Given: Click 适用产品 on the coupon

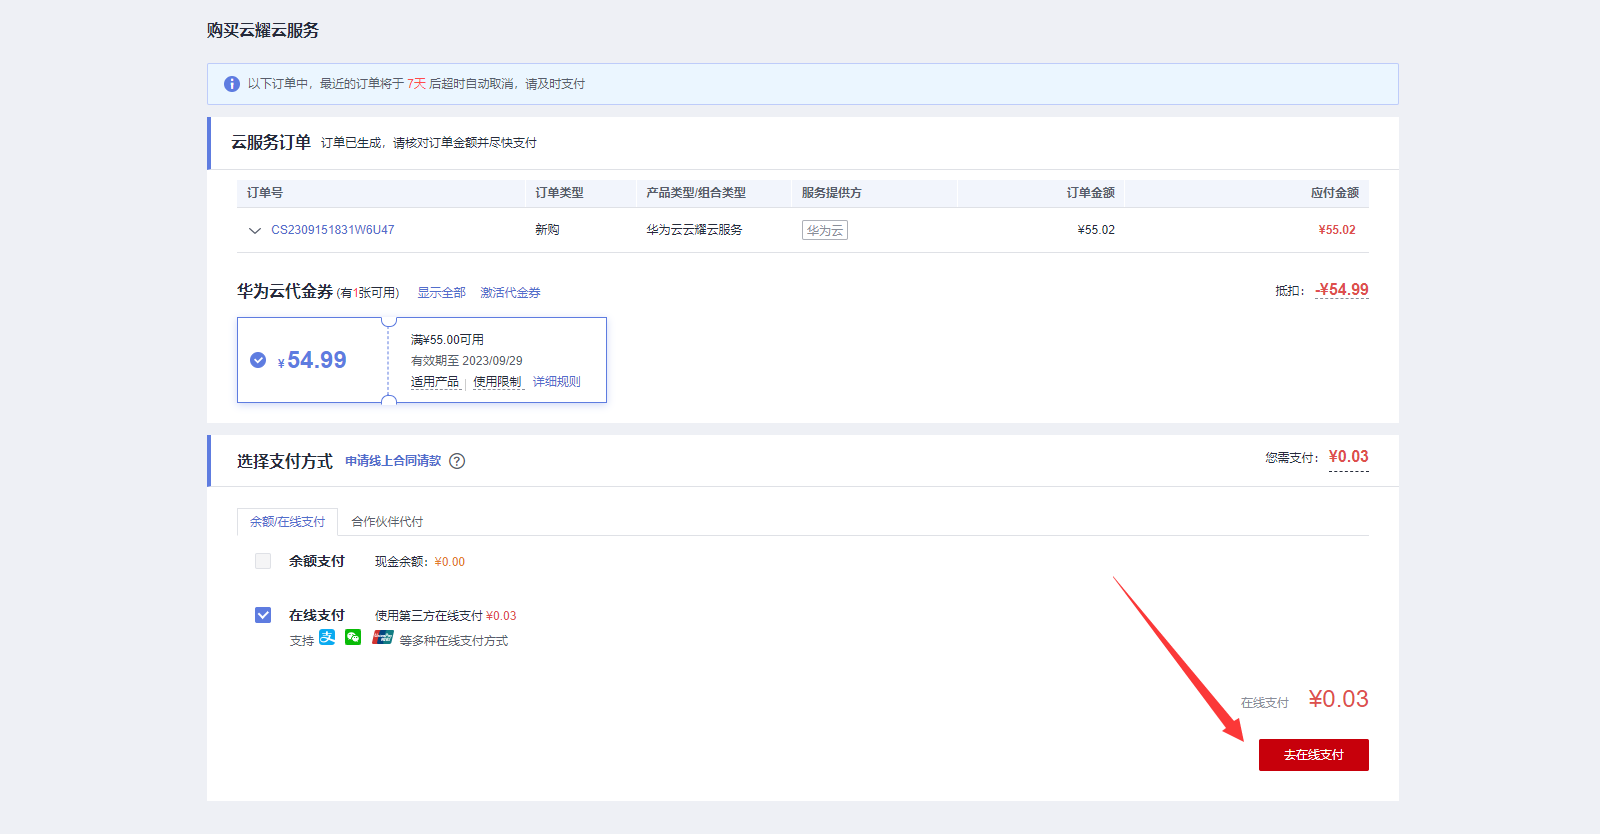Looking at the screenshot, I should point(435,382).
